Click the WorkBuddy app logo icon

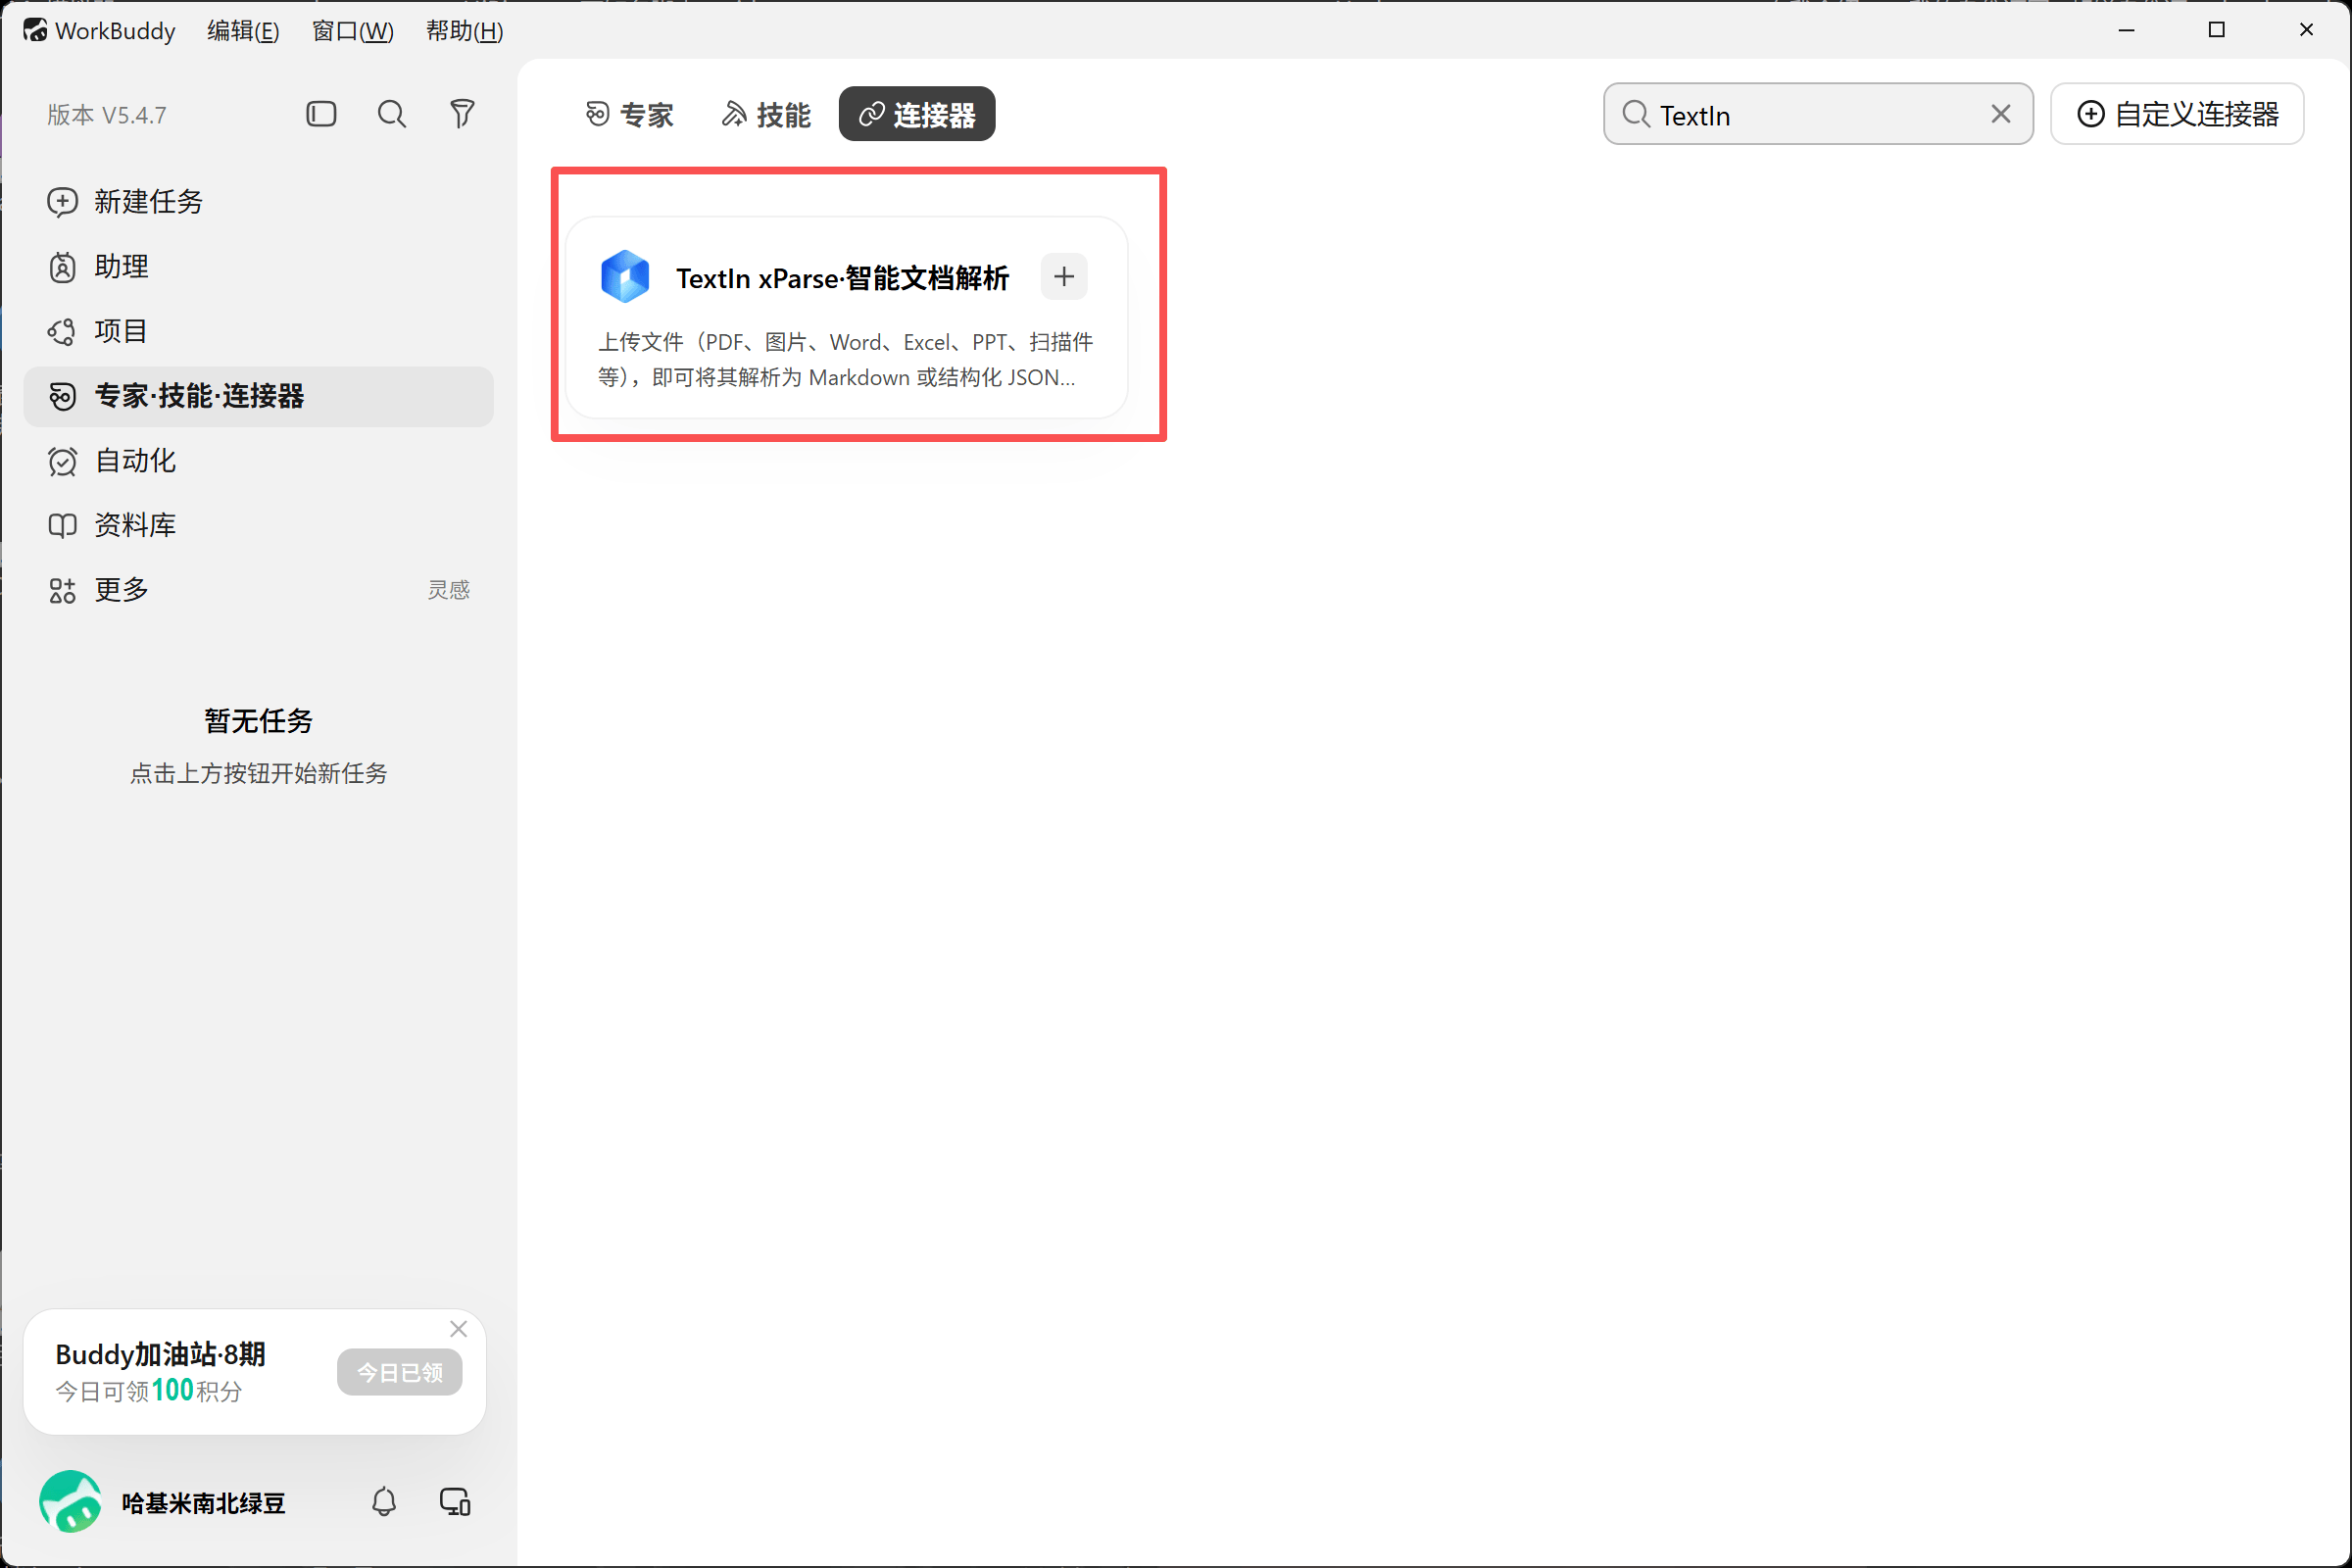pos(35,31)
